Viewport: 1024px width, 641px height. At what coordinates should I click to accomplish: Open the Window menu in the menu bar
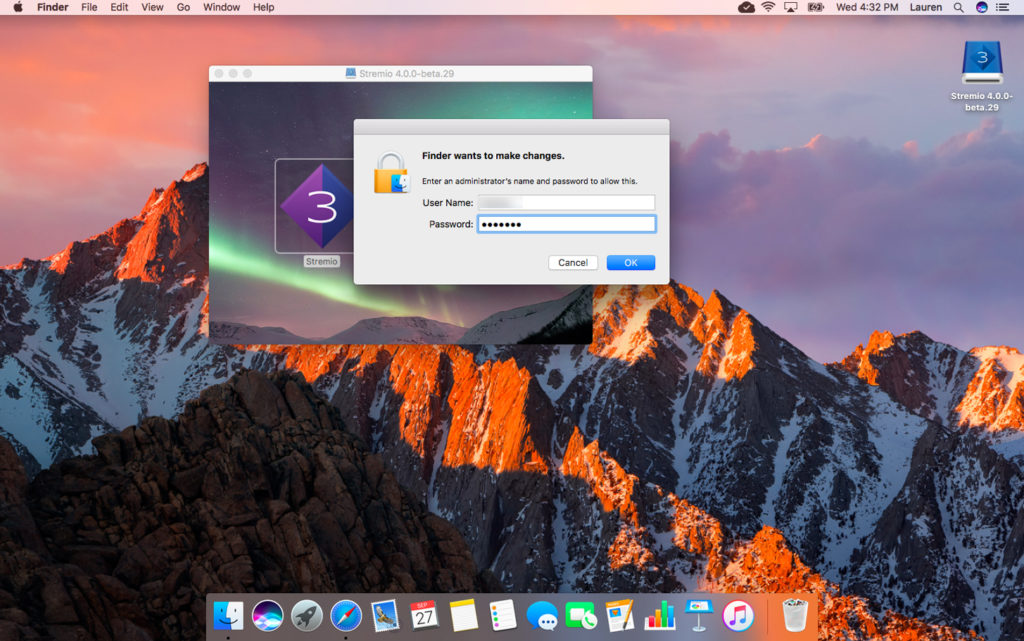[x=220, y=8]
